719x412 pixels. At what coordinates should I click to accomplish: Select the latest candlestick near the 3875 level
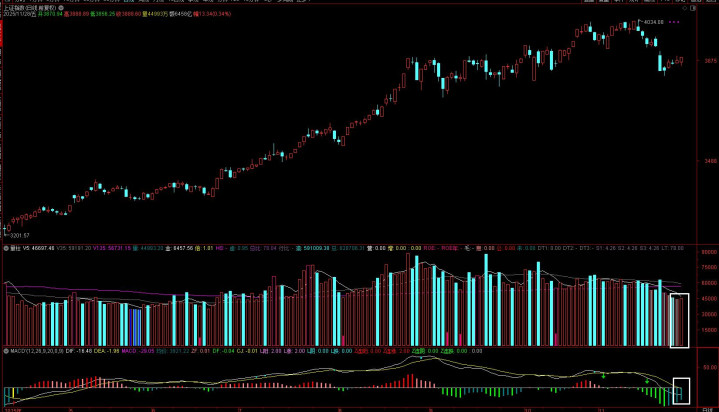click(682, 61)
